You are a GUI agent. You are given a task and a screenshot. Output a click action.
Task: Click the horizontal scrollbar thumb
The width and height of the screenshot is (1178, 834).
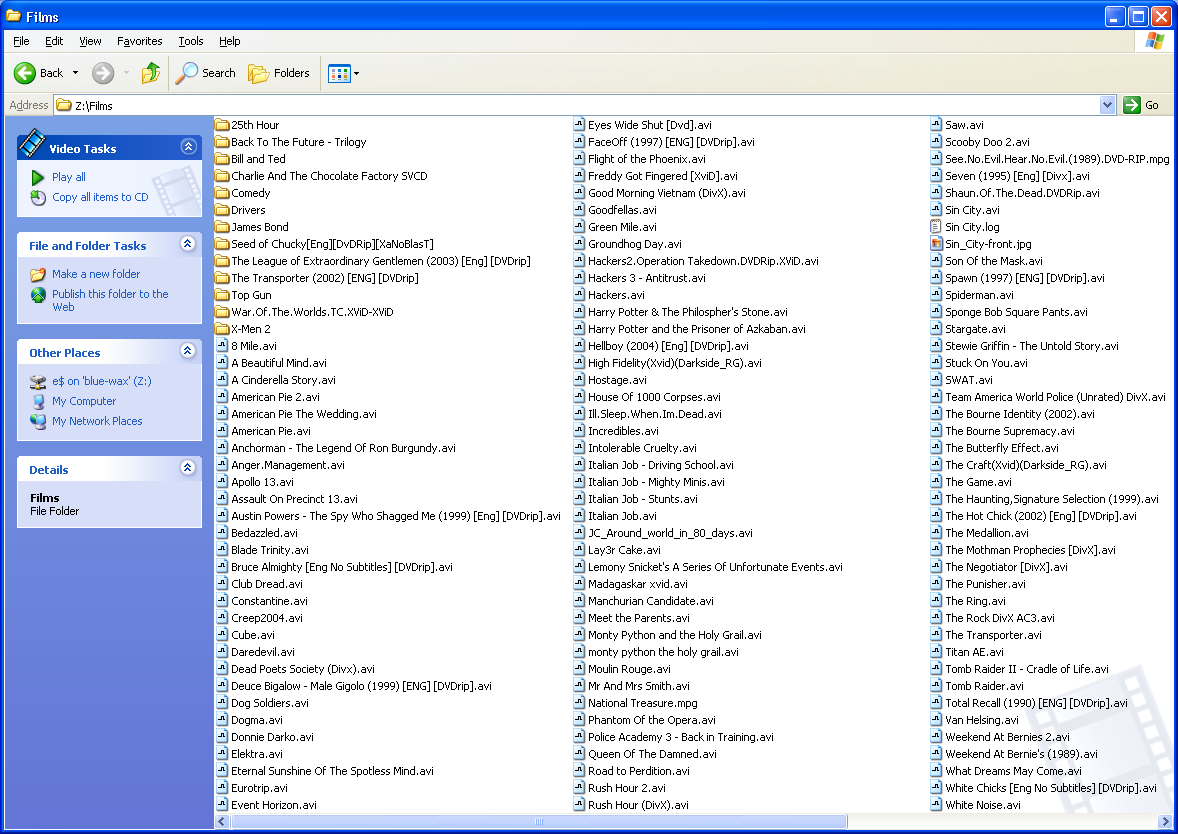(539, 821)
